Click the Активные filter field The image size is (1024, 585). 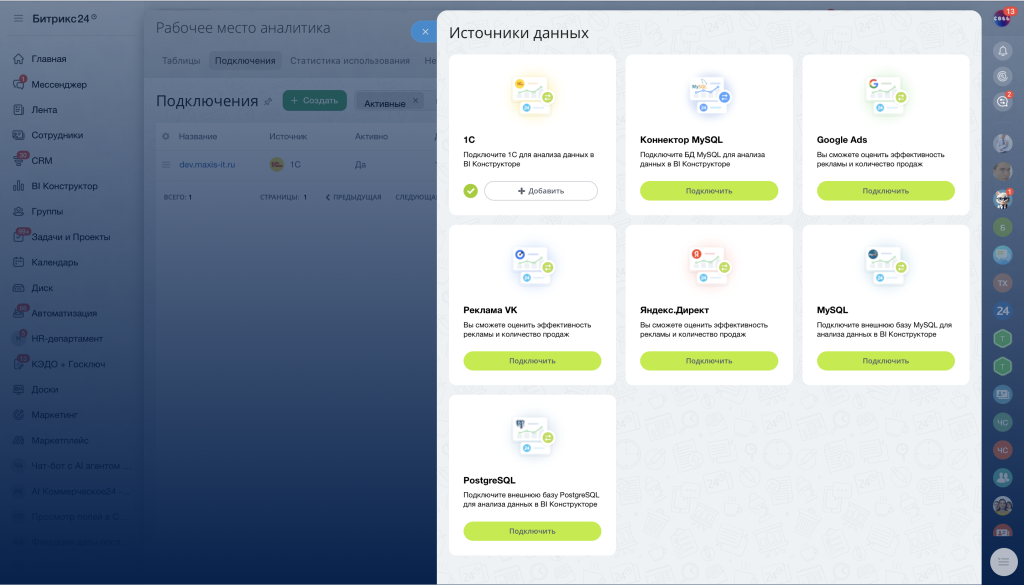389,101
